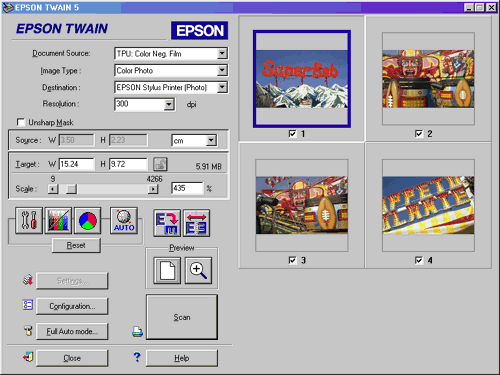
Task: Select the carnival face thumbnail 2
Action: click(x=428, y=79)
